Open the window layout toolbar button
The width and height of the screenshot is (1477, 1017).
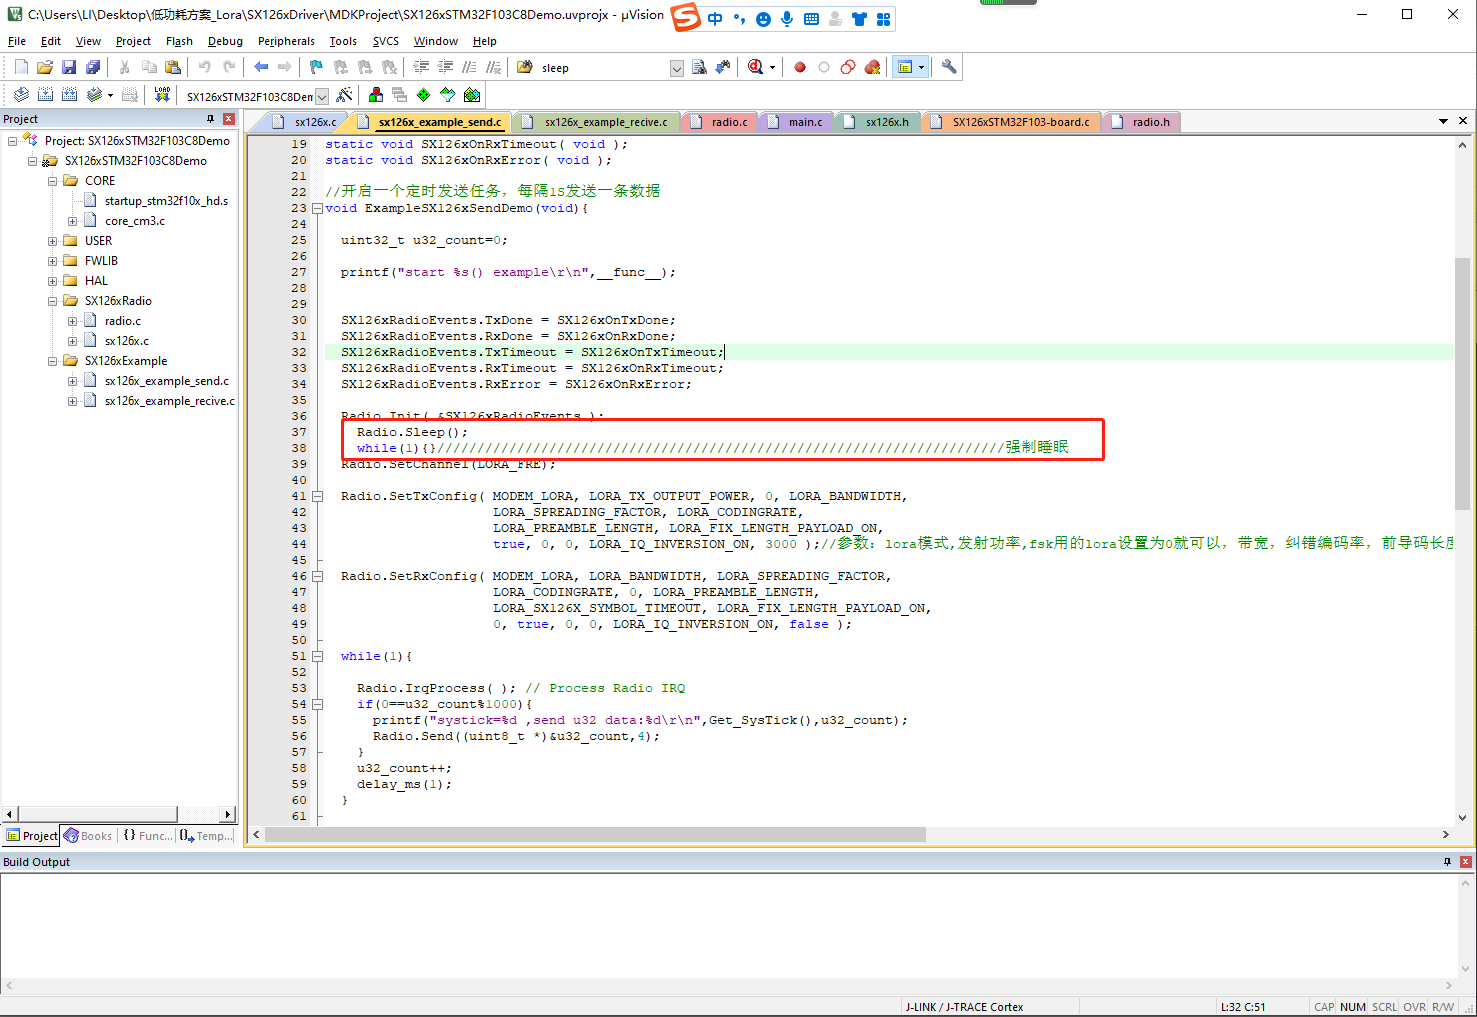pyautogui.click(x=905, y=67)
